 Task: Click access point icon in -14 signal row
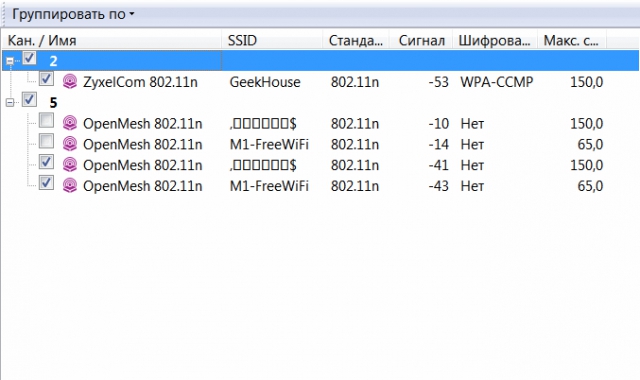click(70, 144)
